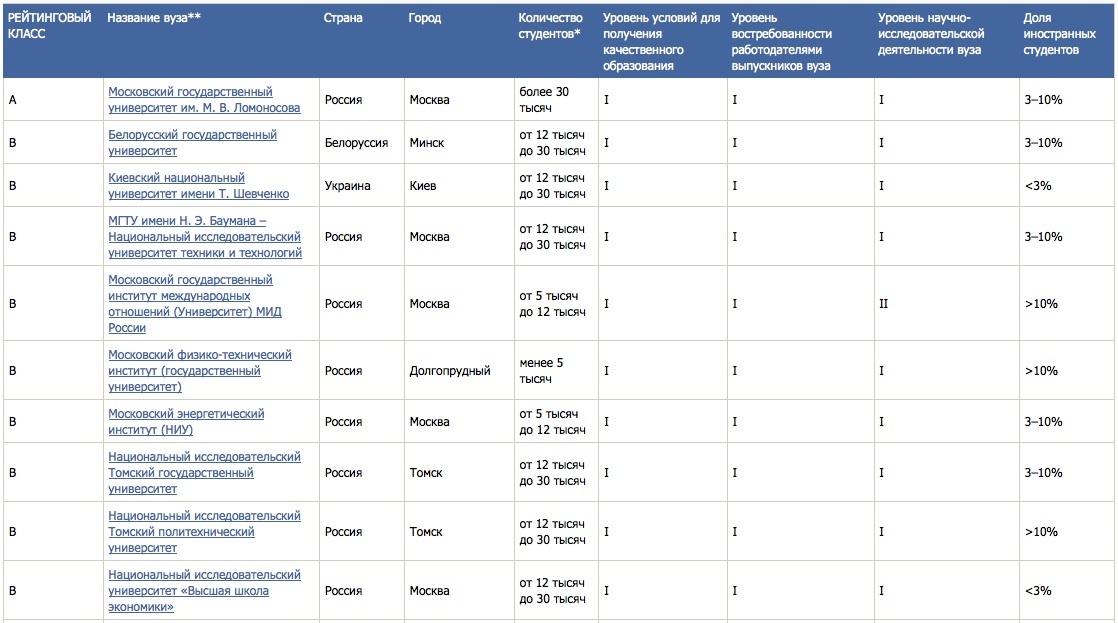The image size is (1118, 623).
Task: Open the МГТУ имени Н. Э. Баумана link
Action: (x=204, y=237)
